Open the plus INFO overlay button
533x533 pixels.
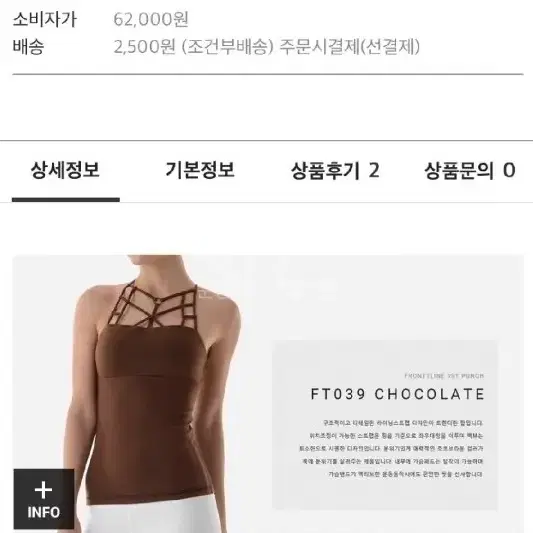tap(44, 499)
